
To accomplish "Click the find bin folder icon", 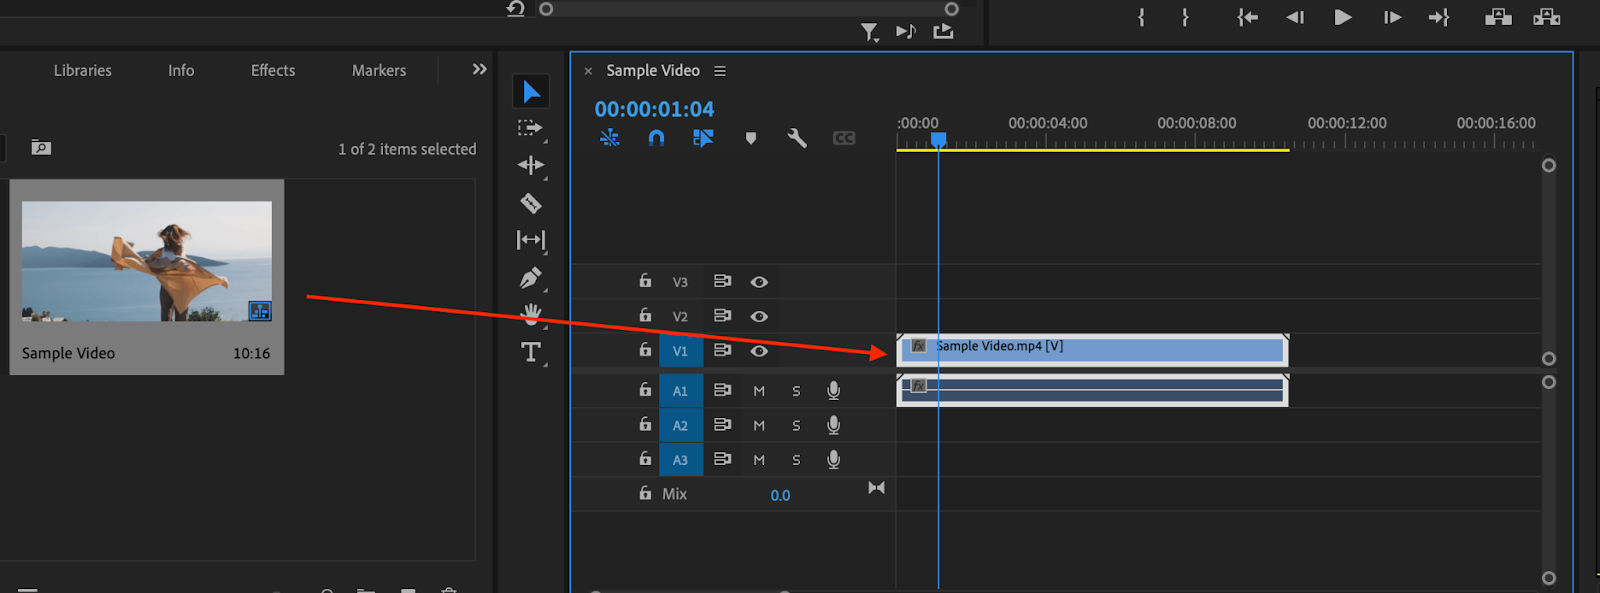I will pos(41,147).
